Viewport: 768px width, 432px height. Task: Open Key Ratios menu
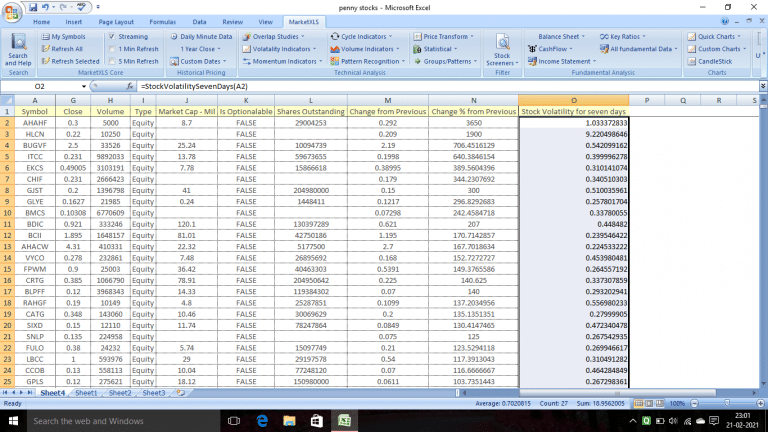click(x=623, y=36)
